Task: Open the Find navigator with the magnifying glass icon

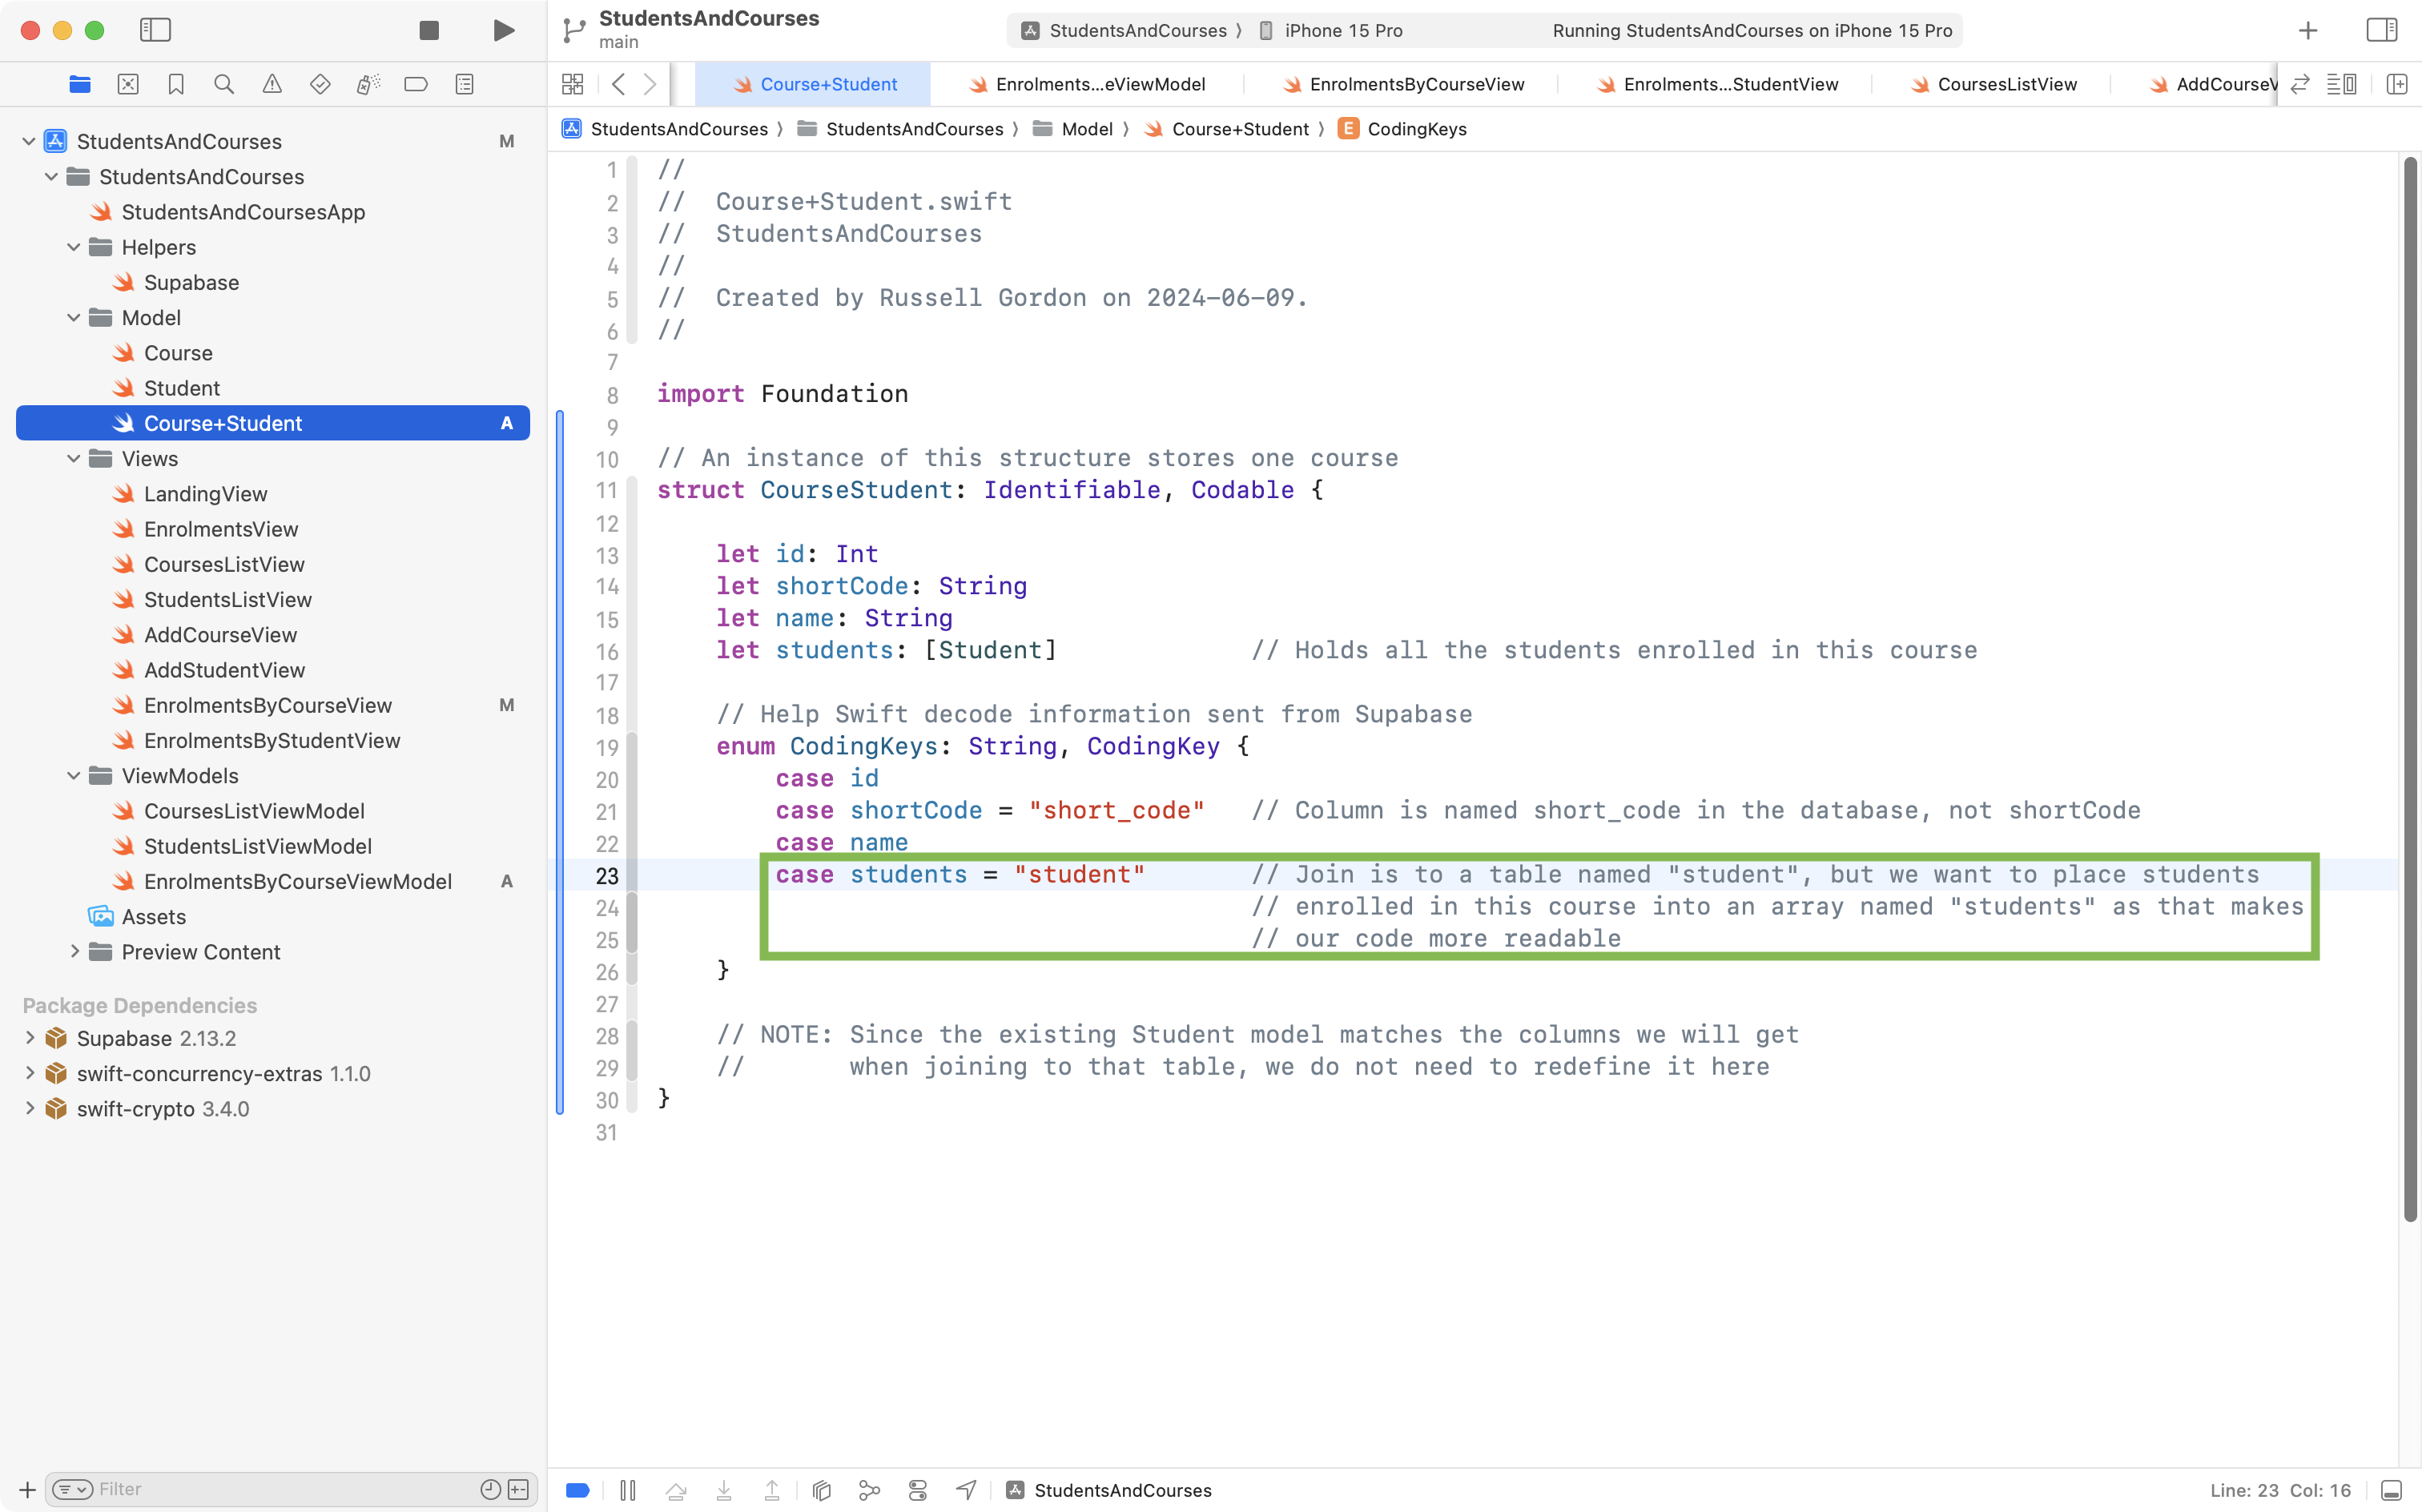Action: [x=224, y=84]
